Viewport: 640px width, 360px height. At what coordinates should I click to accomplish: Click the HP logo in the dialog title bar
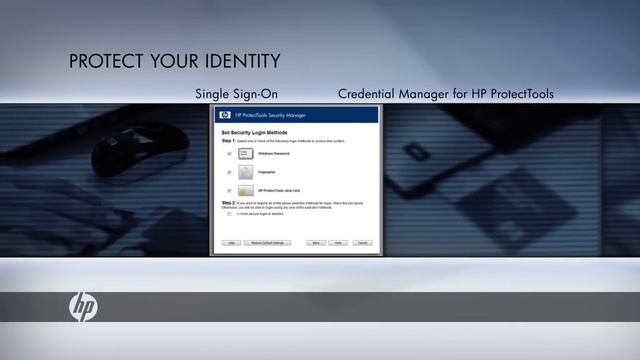point(225,115)
